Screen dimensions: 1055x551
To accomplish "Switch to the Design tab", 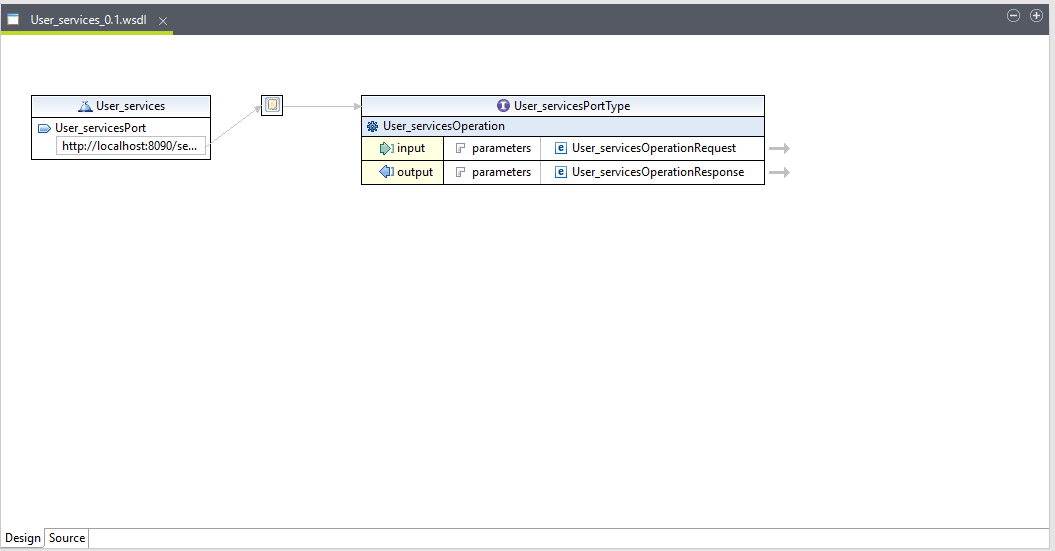I will [23, 538].
